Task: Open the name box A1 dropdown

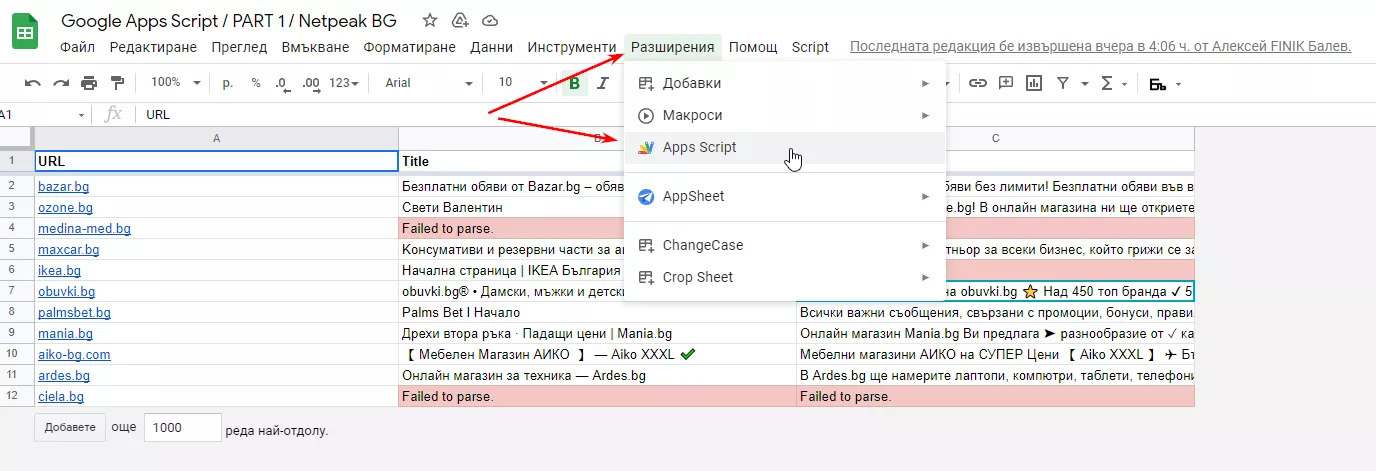Action: click(81, 114)
